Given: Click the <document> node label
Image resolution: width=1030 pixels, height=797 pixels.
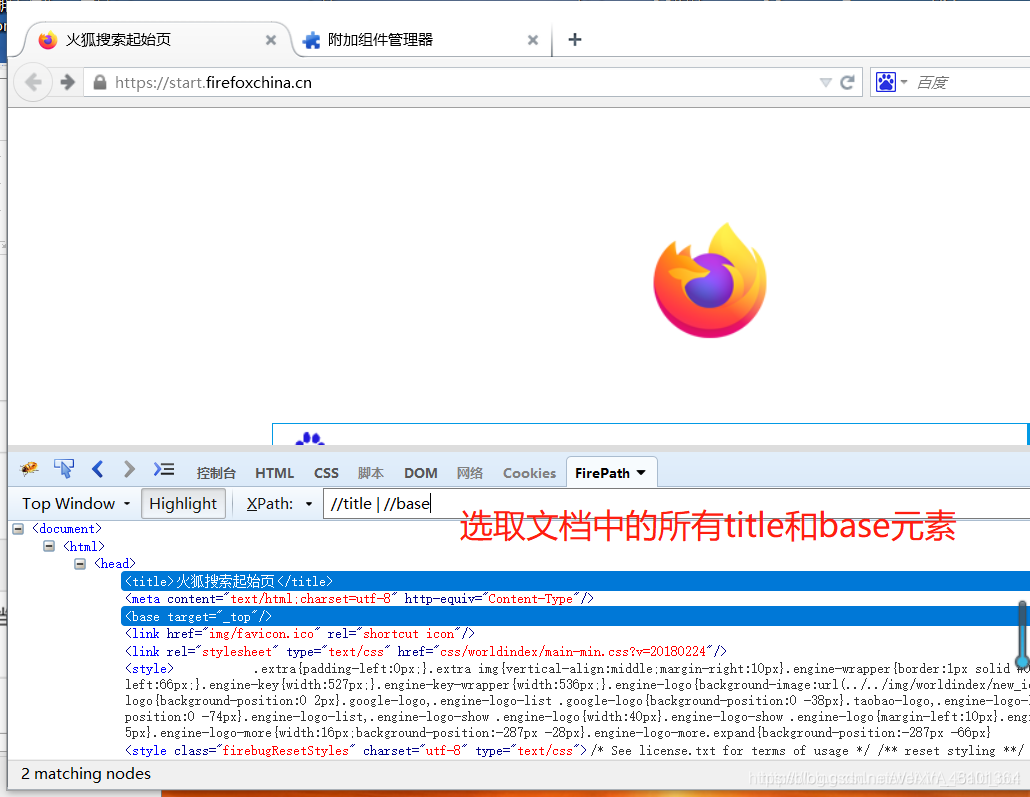Looking at the screenshot, I should [x=67, y=528].
